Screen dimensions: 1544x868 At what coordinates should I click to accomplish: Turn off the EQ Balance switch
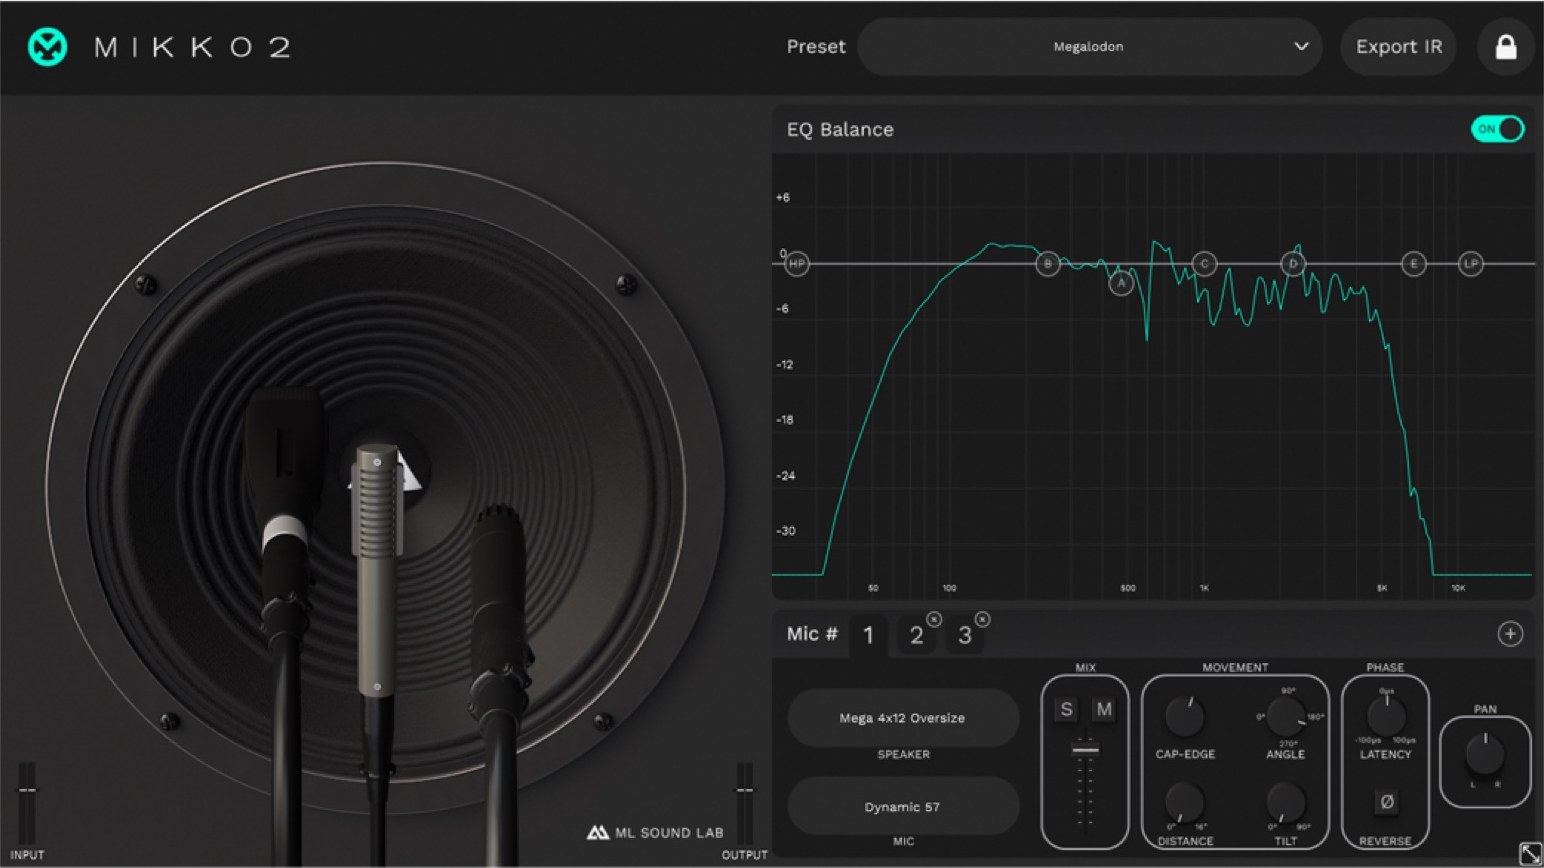[x=1497, y=129]
